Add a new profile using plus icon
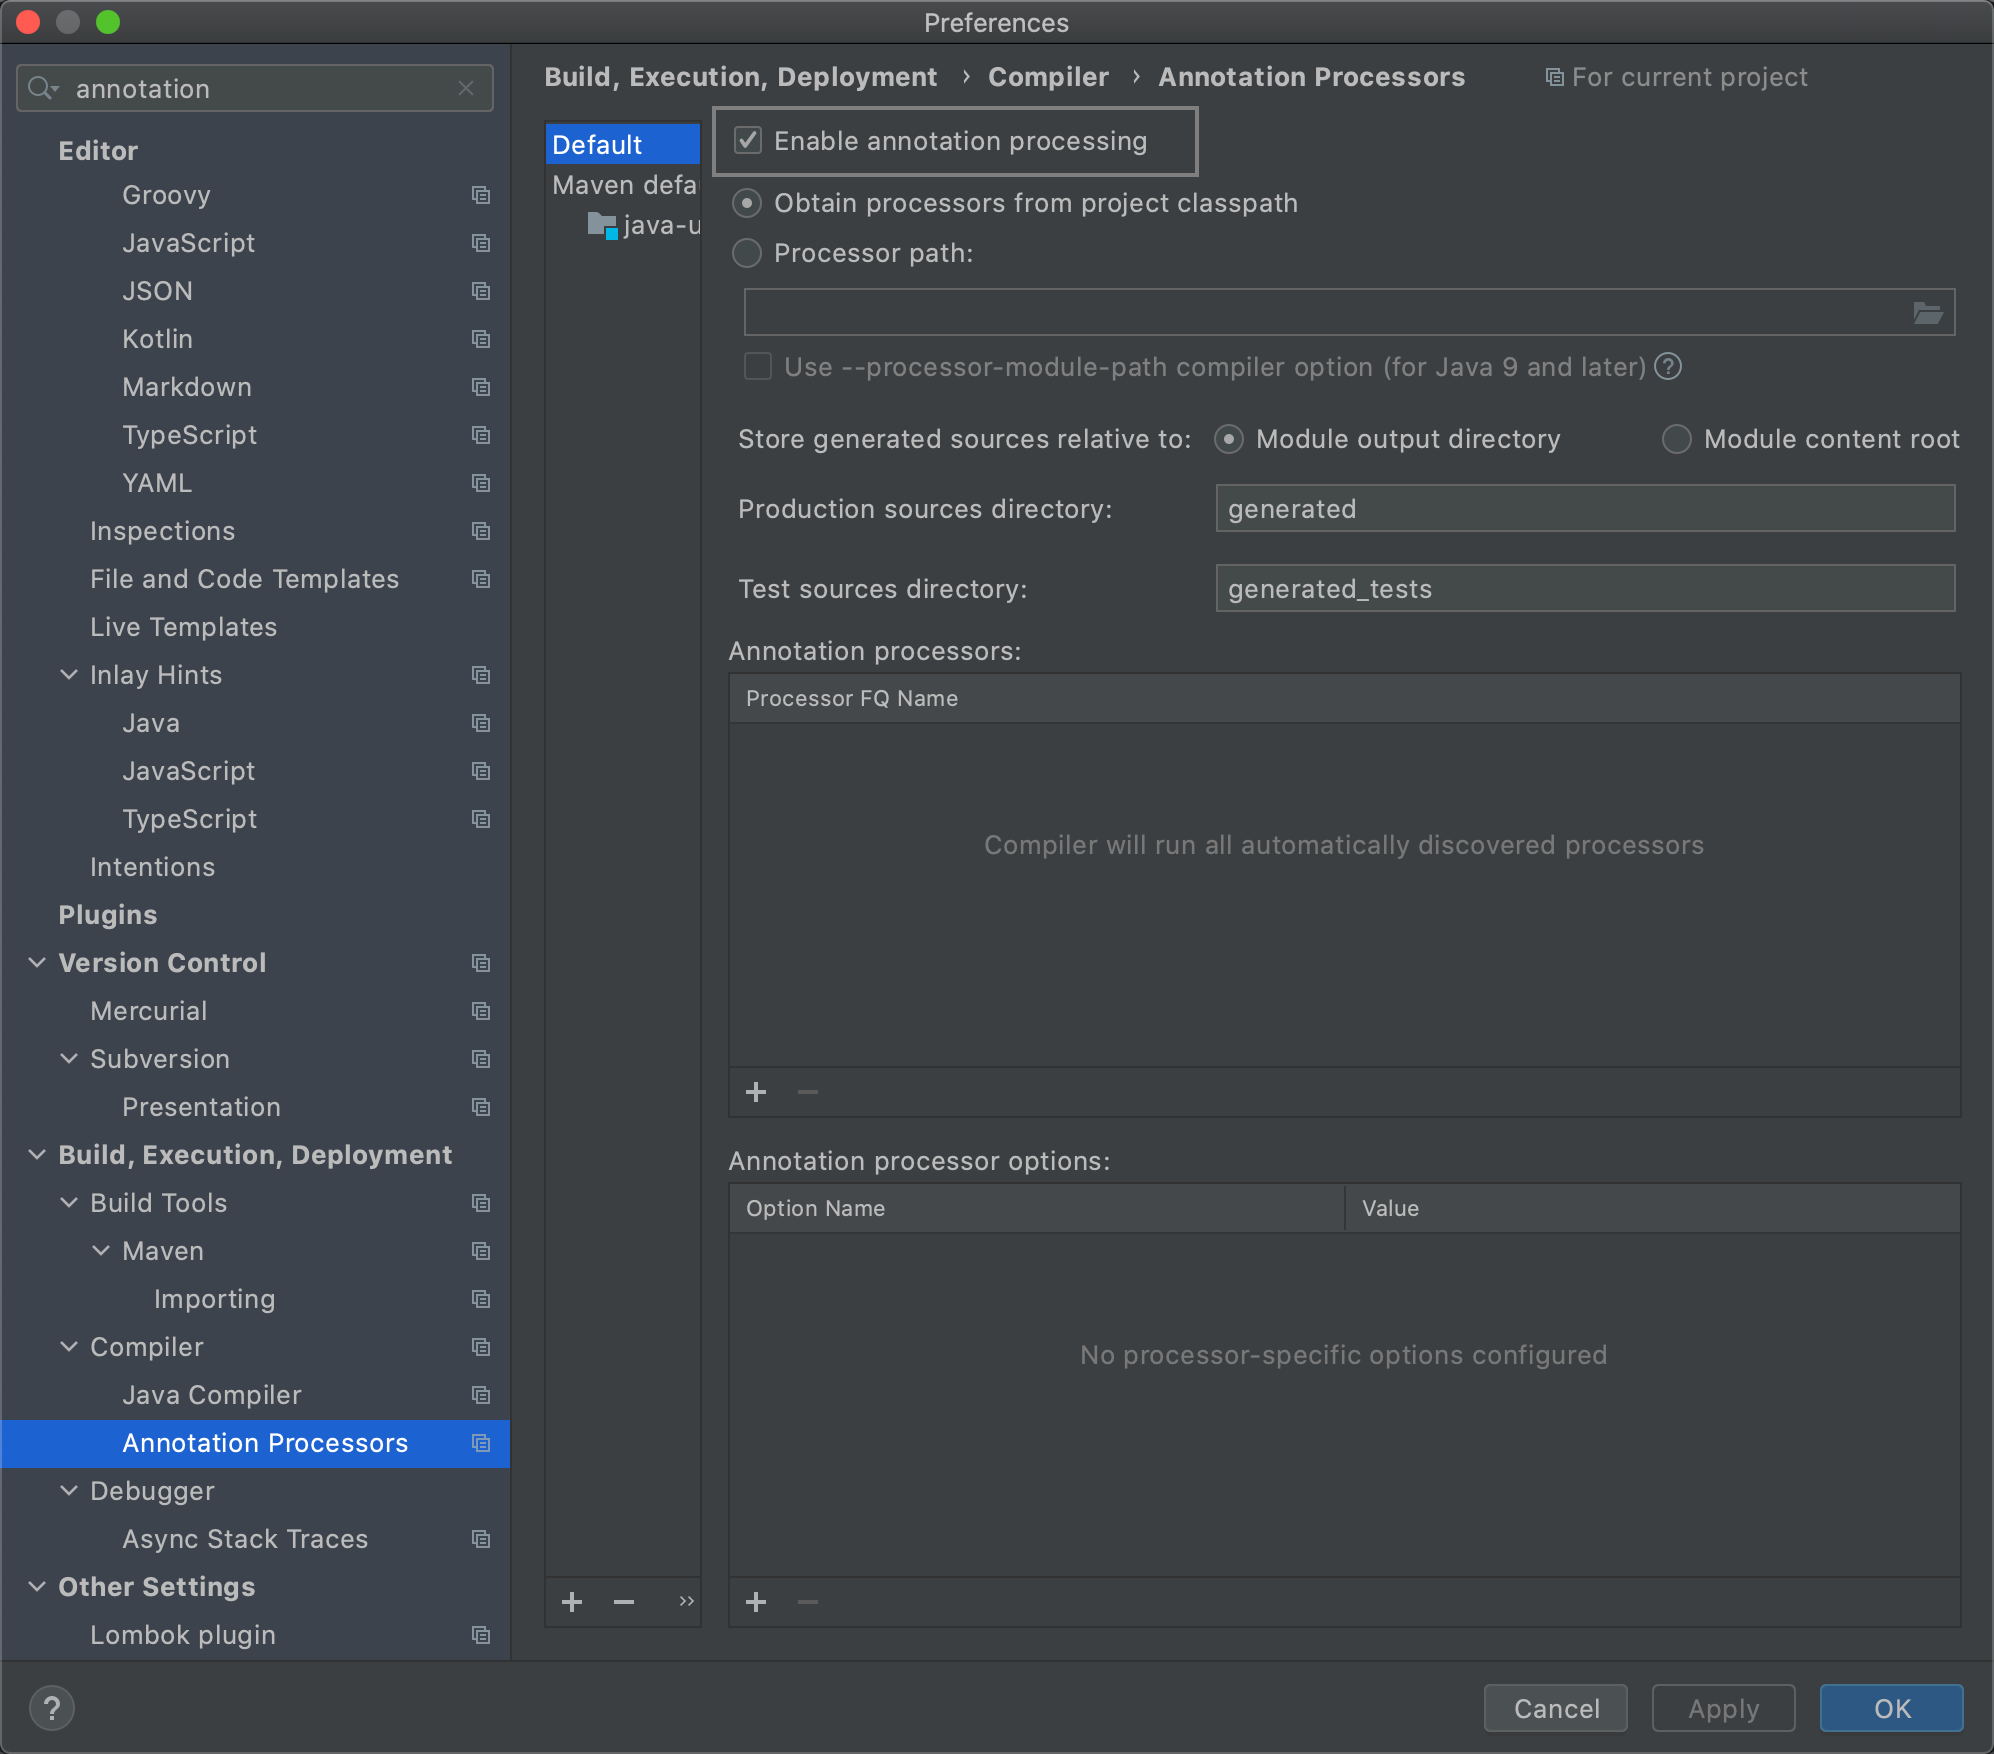 click(572, 1602)
